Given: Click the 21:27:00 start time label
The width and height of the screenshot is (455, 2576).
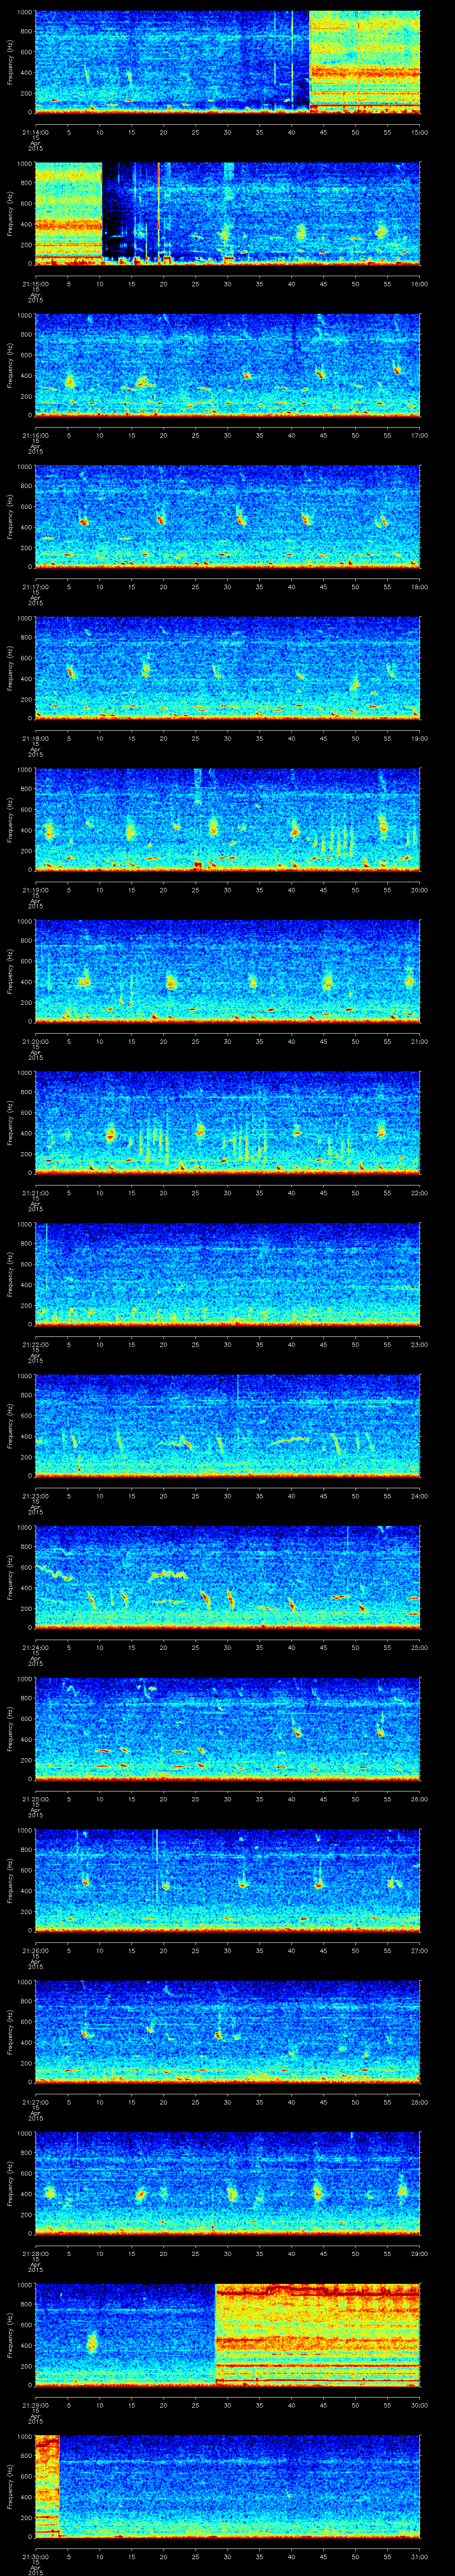Looking at the screenshot, I should click(35, 2101).
